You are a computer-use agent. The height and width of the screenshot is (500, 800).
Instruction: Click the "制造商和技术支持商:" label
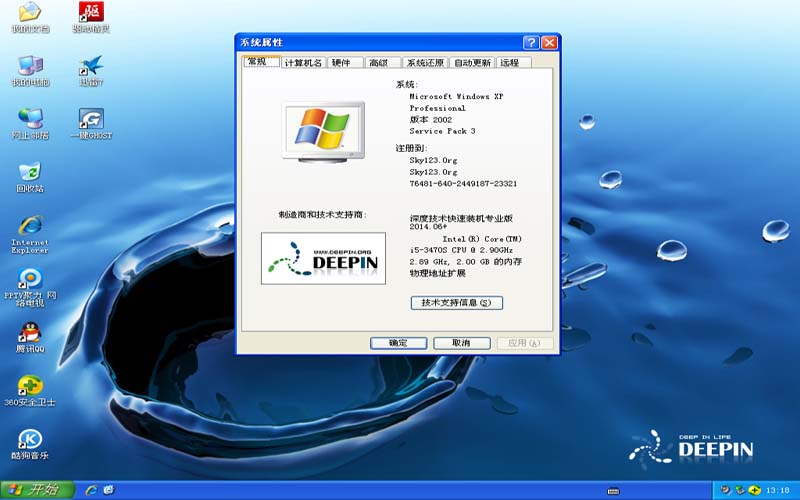(x=322, y=214)
